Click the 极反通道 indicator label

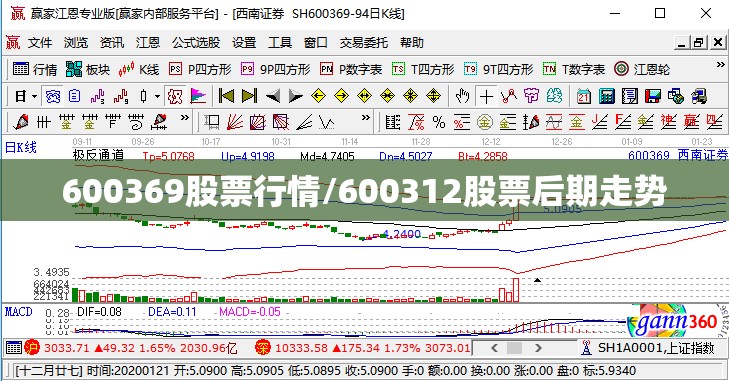tap(98, 155)
